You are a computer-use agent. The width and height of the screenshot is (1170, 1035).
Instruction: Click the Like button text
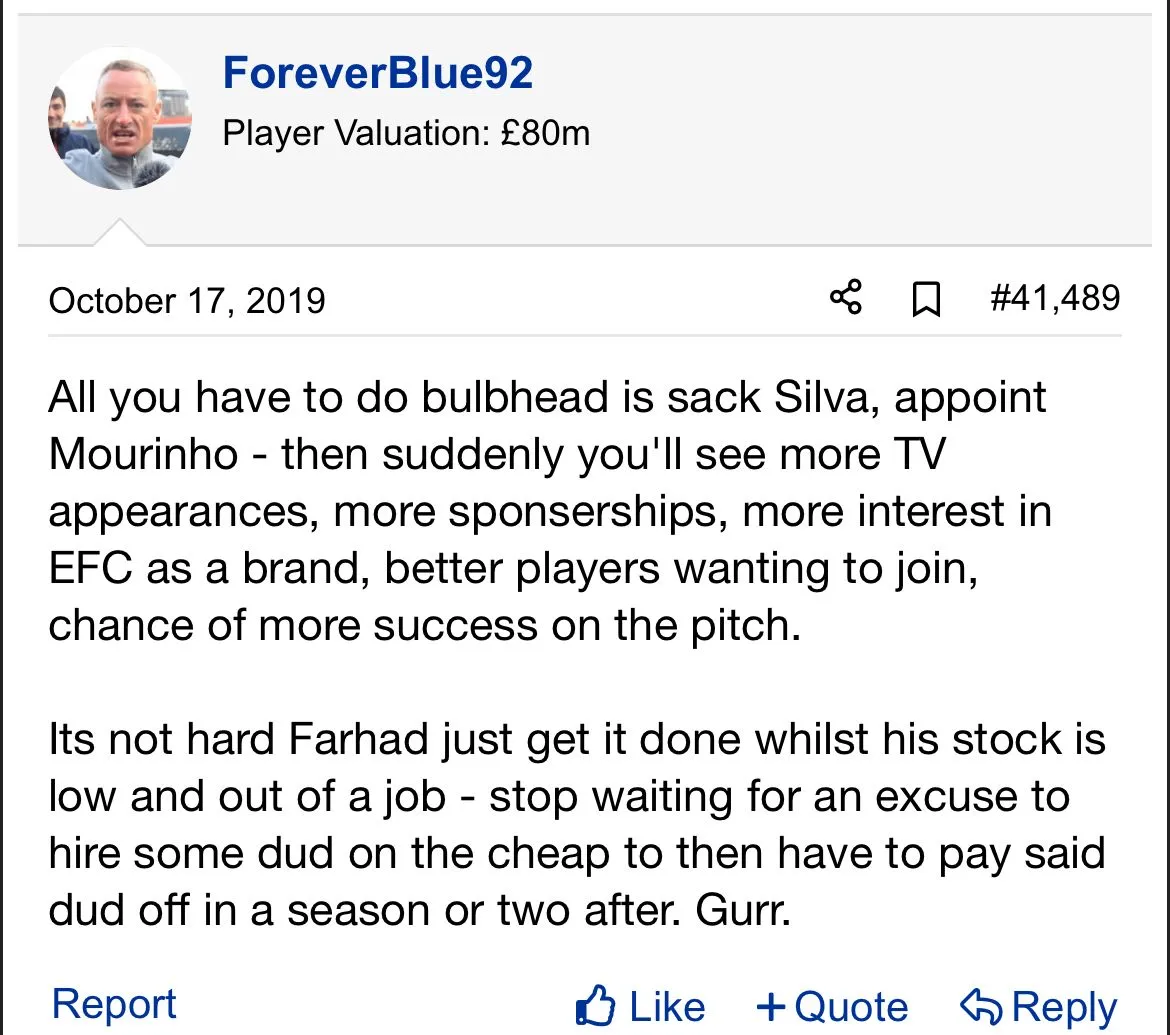[x=667, y=1007]
